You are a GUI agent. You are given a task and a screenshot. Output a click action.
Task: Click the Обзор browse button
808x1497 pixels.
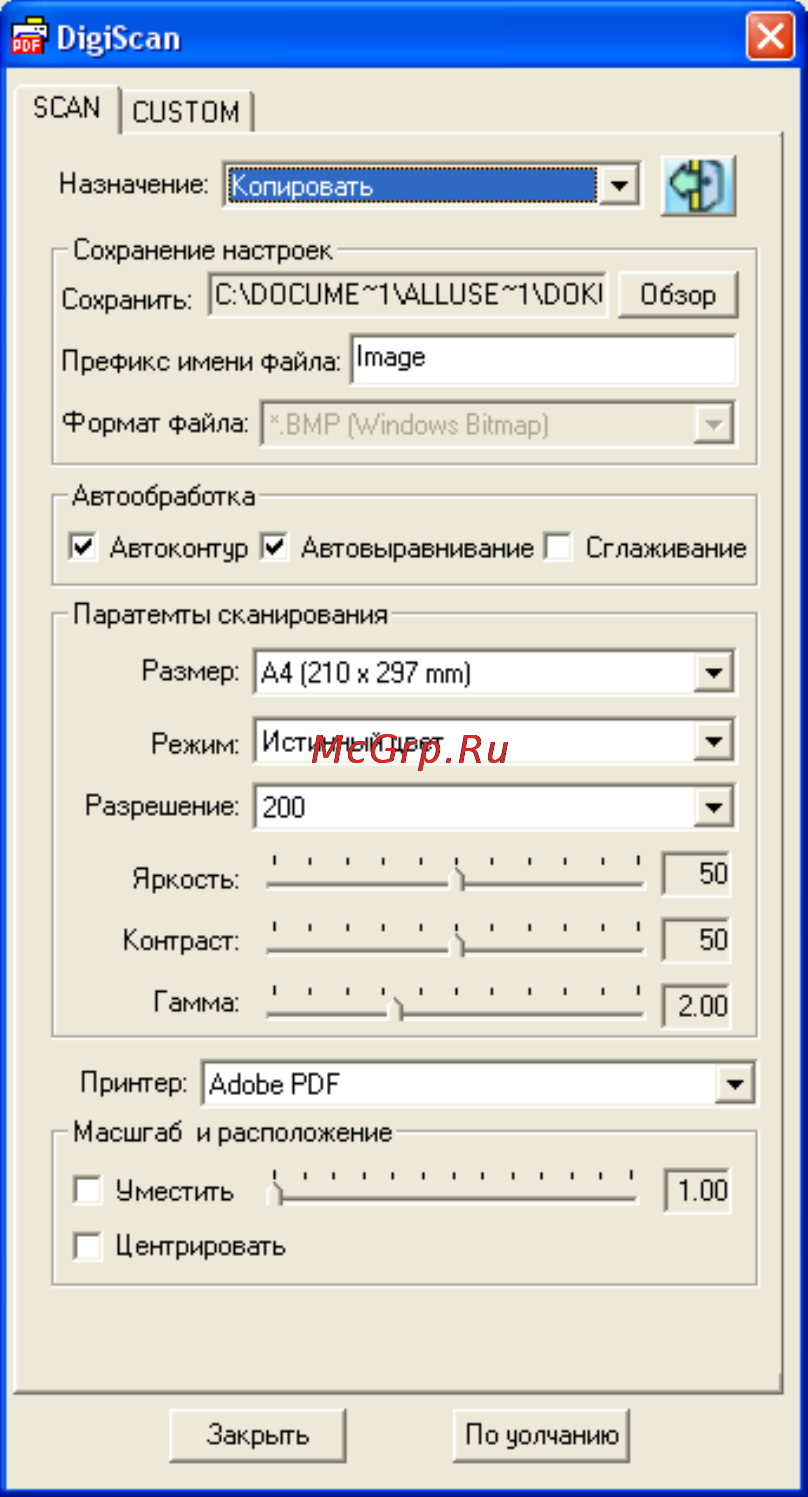(x=677, y=296)
